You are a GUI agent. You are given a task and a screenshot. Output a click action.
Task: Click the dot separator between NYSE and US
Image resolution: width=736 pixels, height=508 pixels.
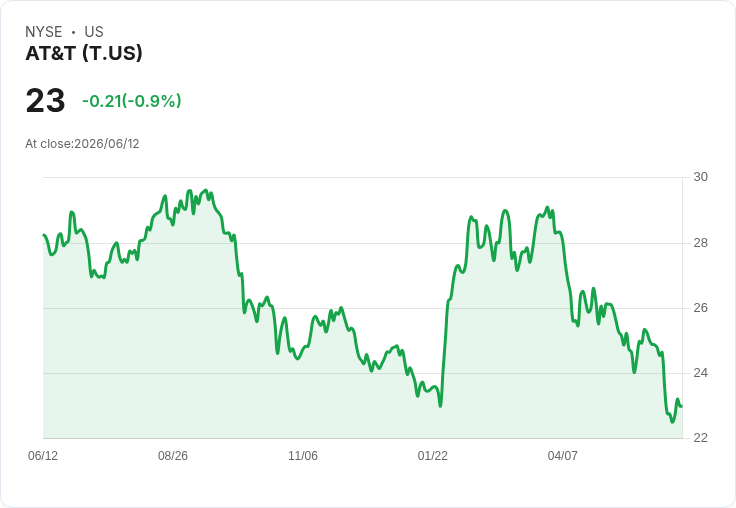click(73, 32)
